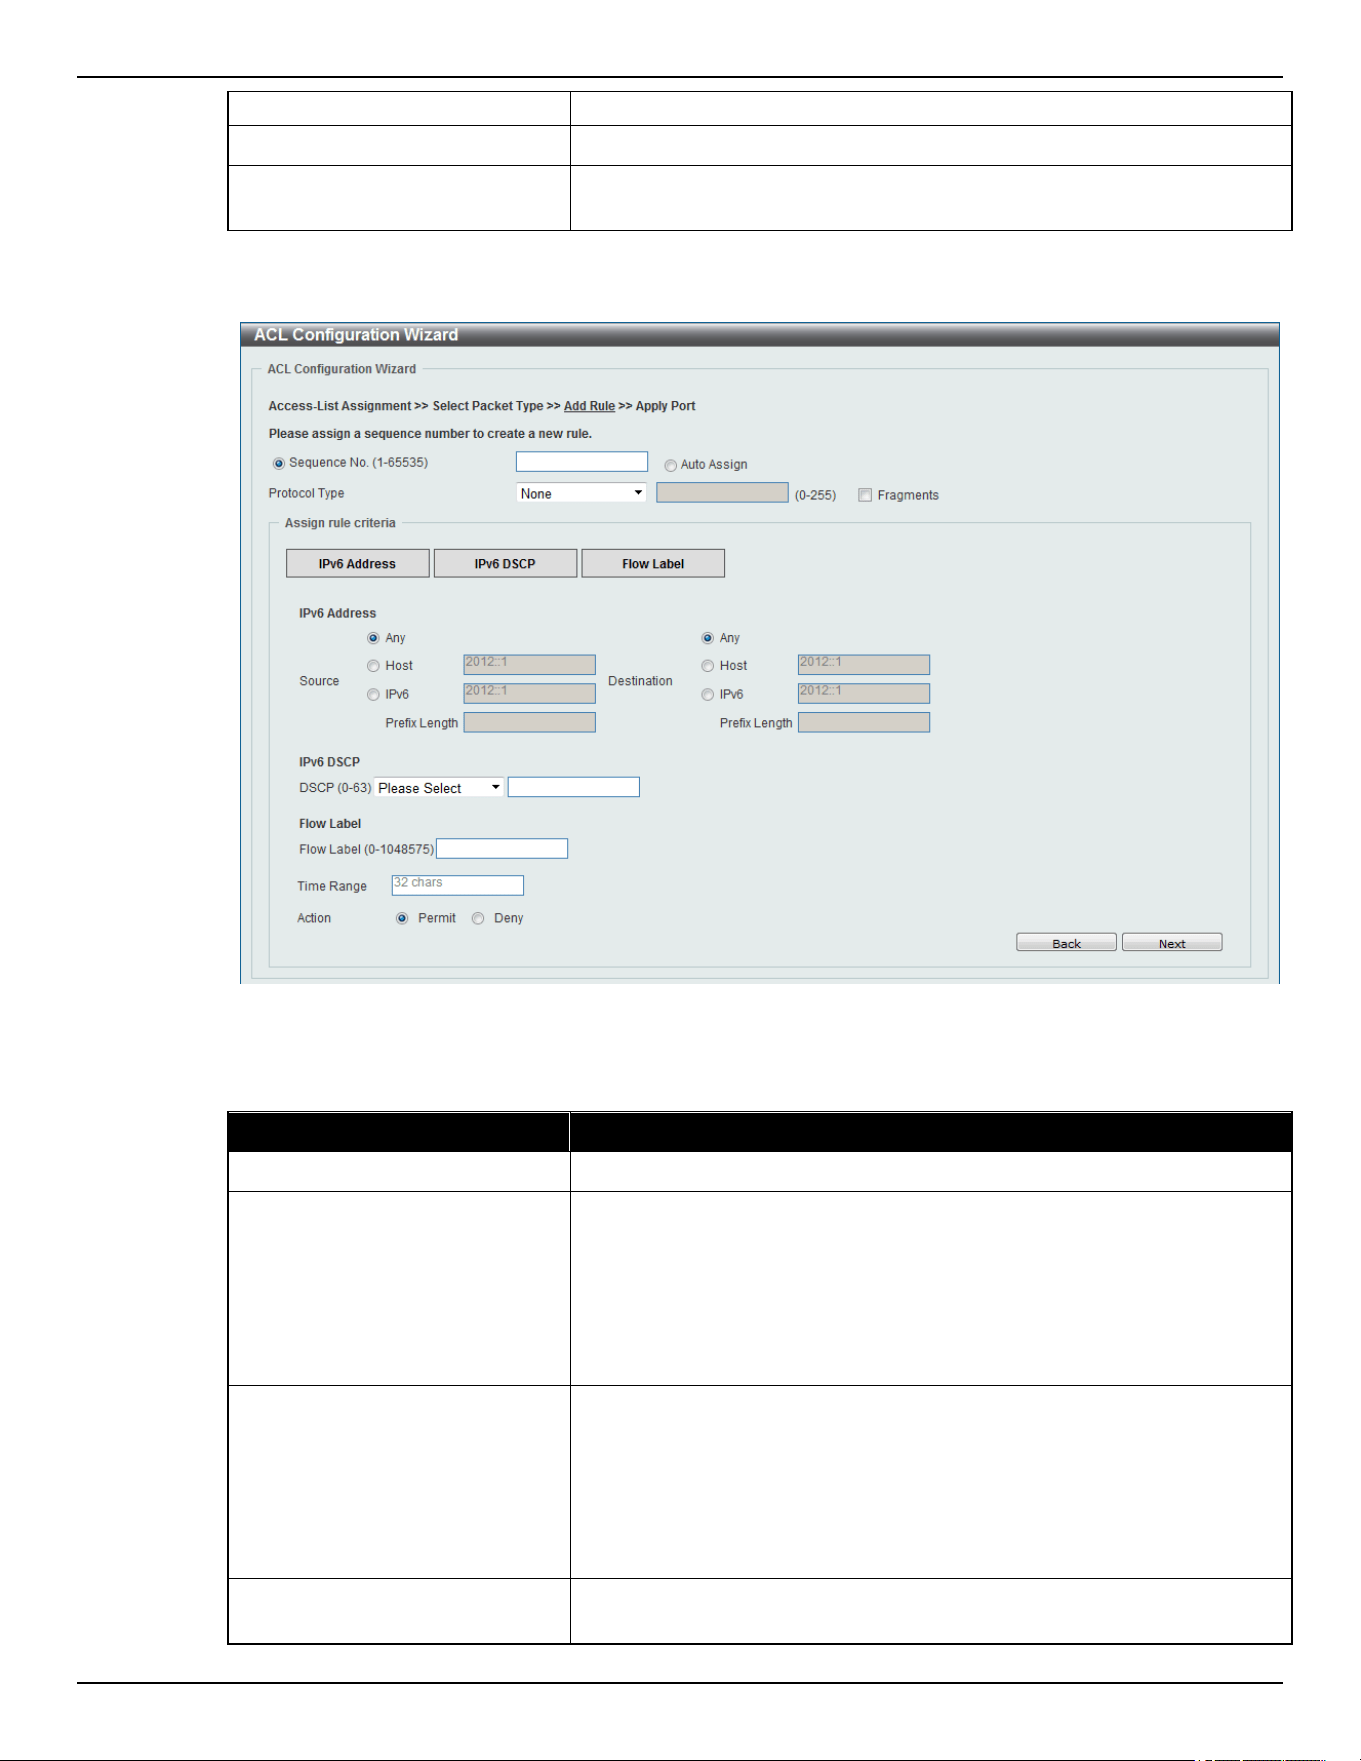Viewport: 1361px width, 1761px height.
Task: Select Host radio under Destination
Action: point(707,666)
